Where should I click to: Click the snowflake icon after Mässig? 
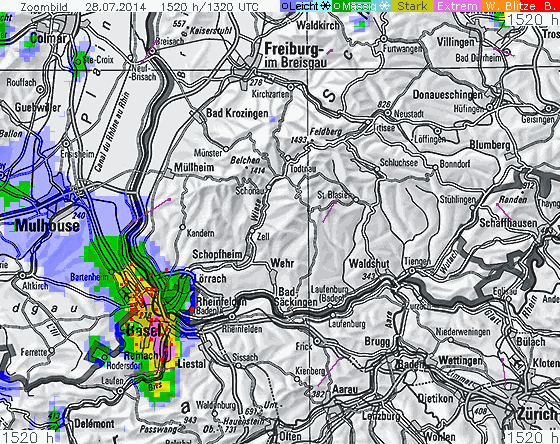(384, 6)
